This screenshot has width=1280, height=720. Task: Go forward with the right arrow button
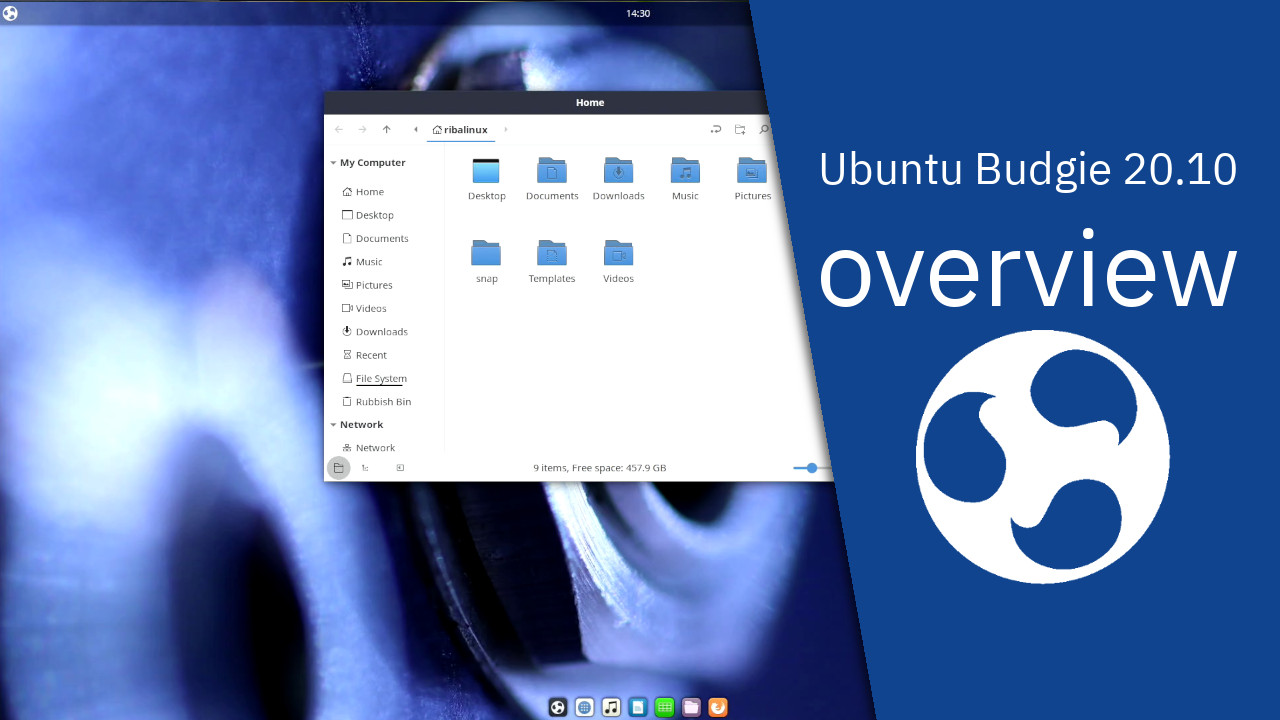point(362,130)
